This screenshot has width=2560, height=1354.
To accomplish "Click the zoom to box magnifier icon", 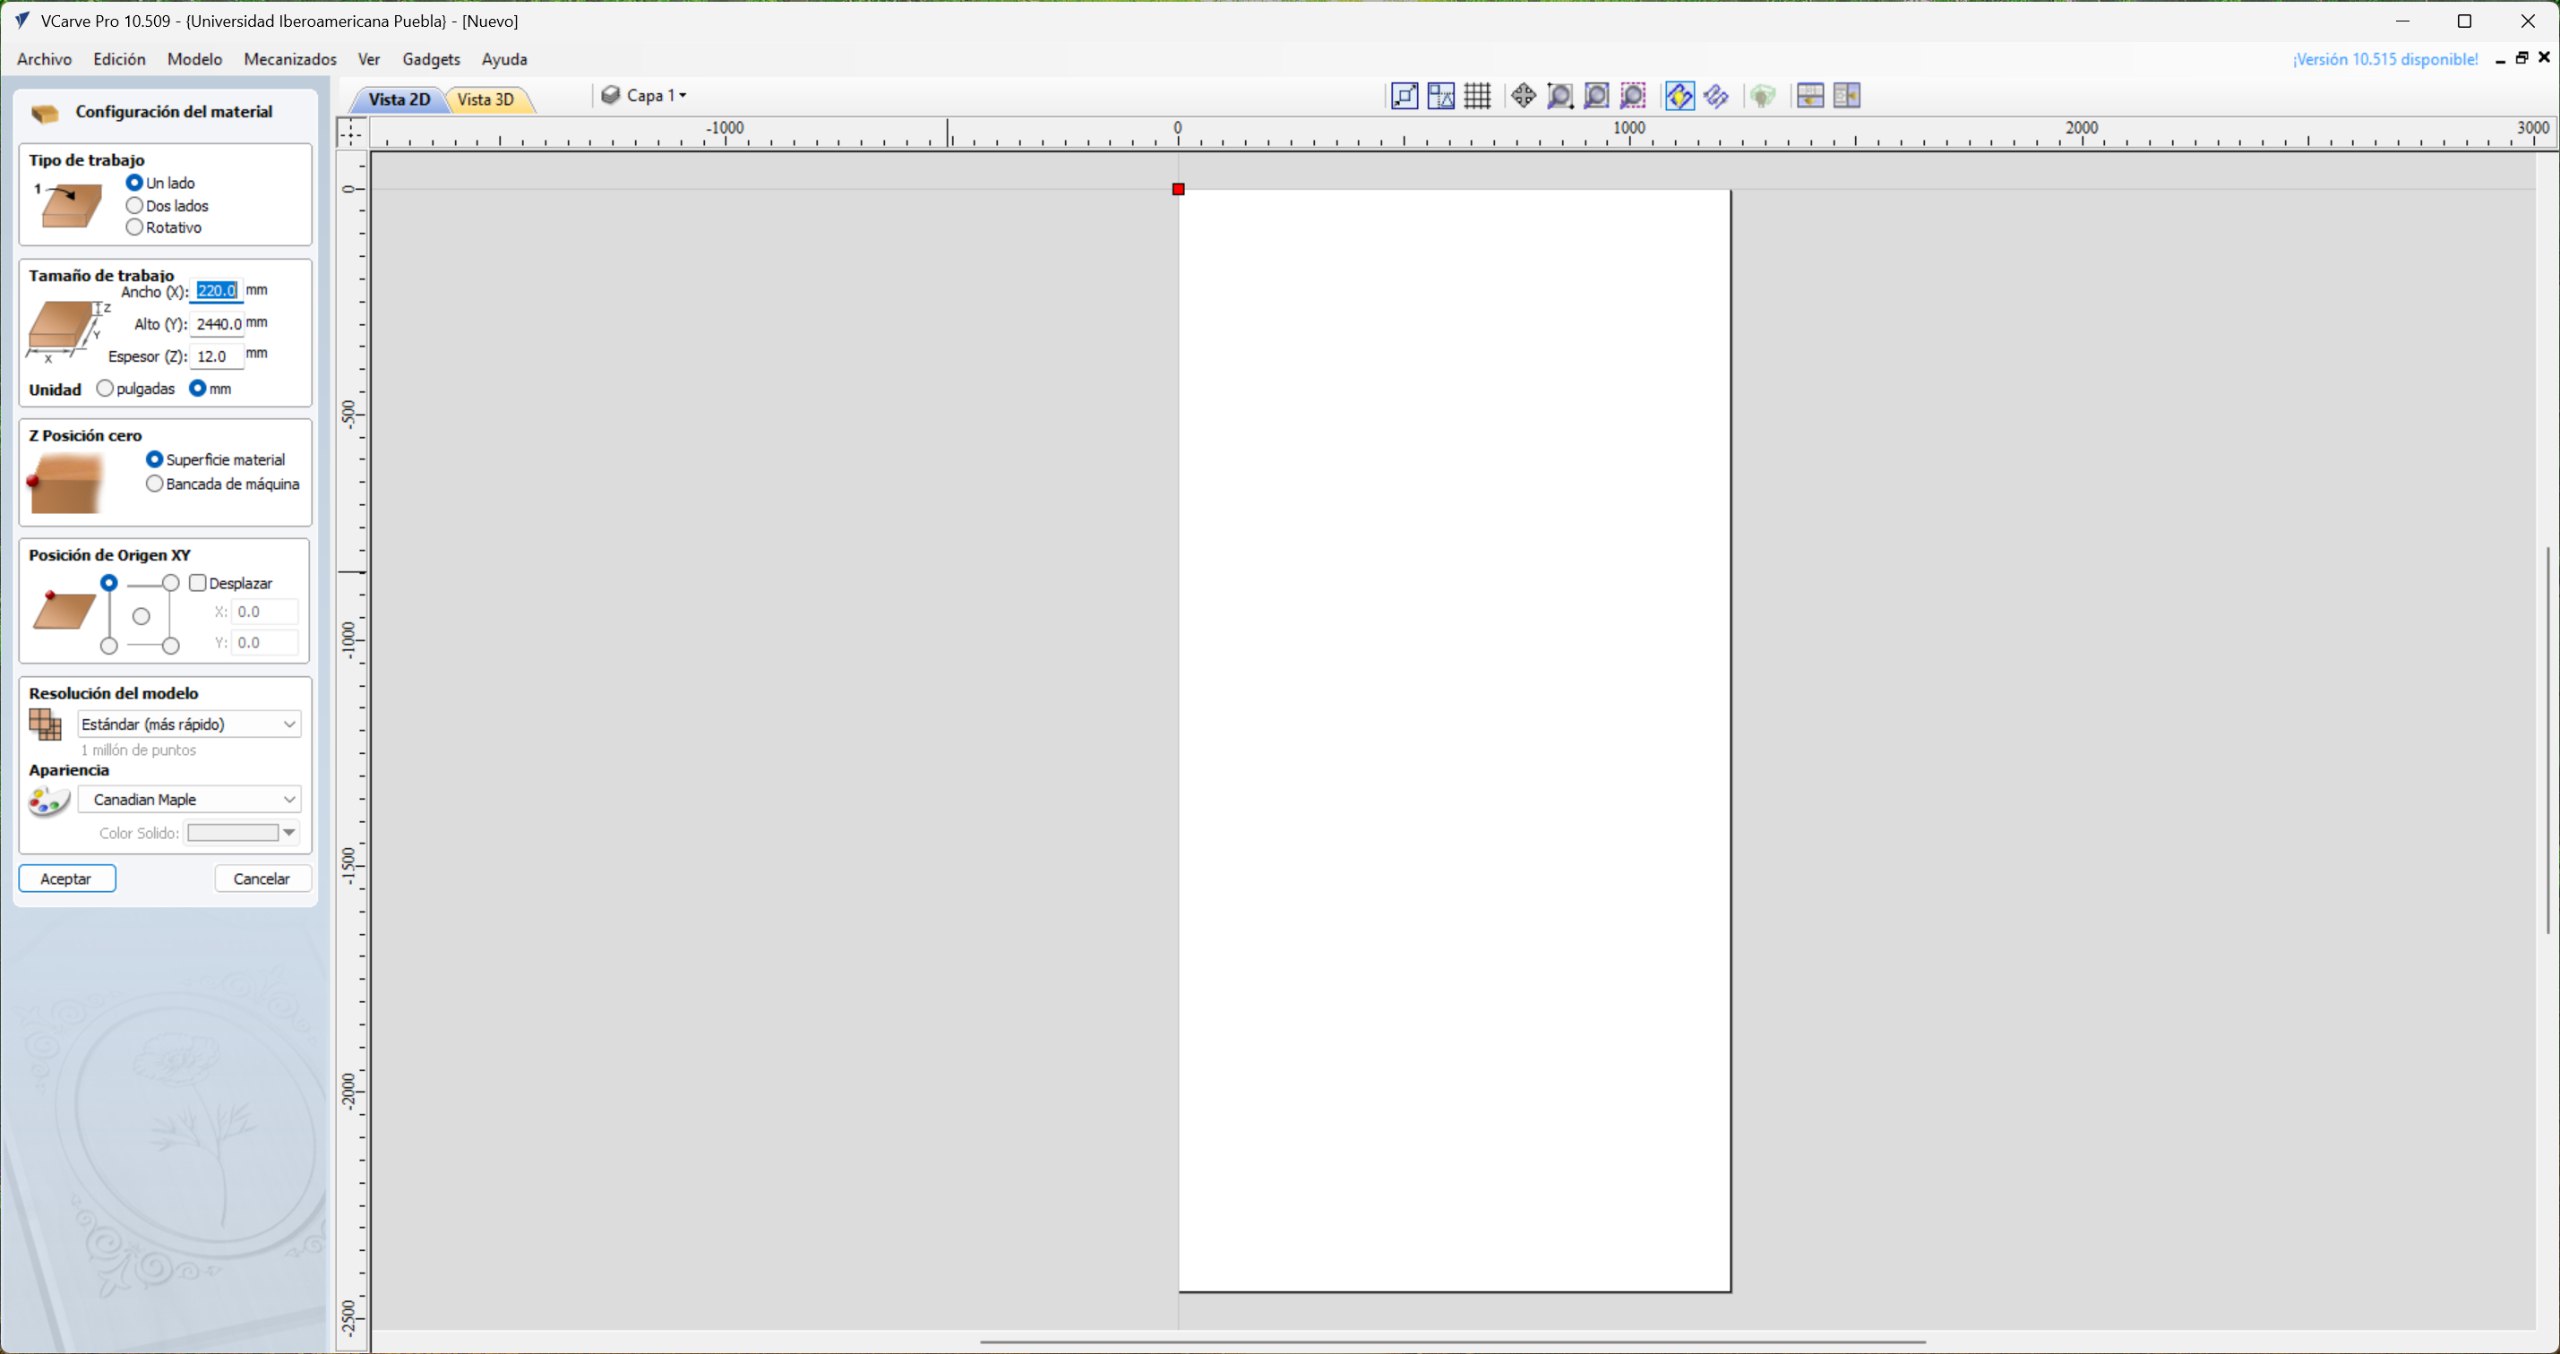I will click(1559, 96).
